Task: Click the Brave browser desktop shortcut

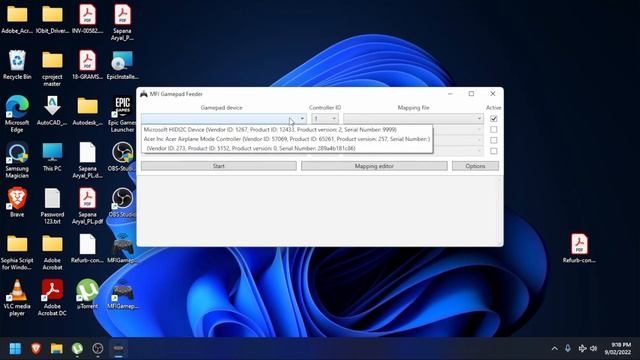Action: (17, 202)
